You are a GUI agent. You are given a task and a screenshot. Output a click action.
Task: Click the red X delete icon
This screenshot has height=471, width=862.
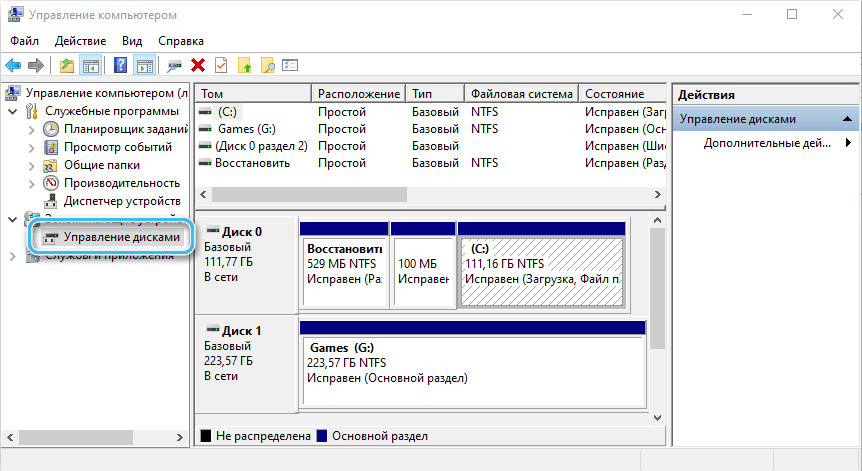coord(198,65)
